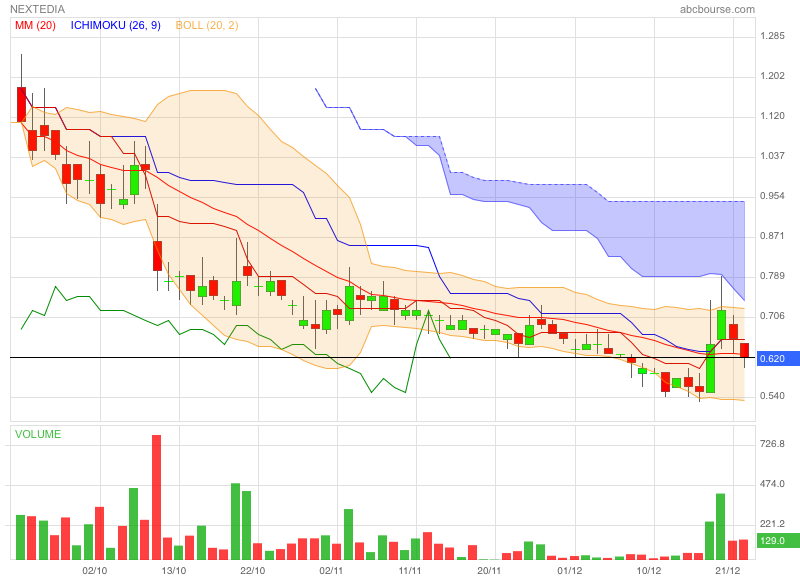800x580 pixels.
Task: Click the 02/11 date label
Action: (x=331, y=570)
